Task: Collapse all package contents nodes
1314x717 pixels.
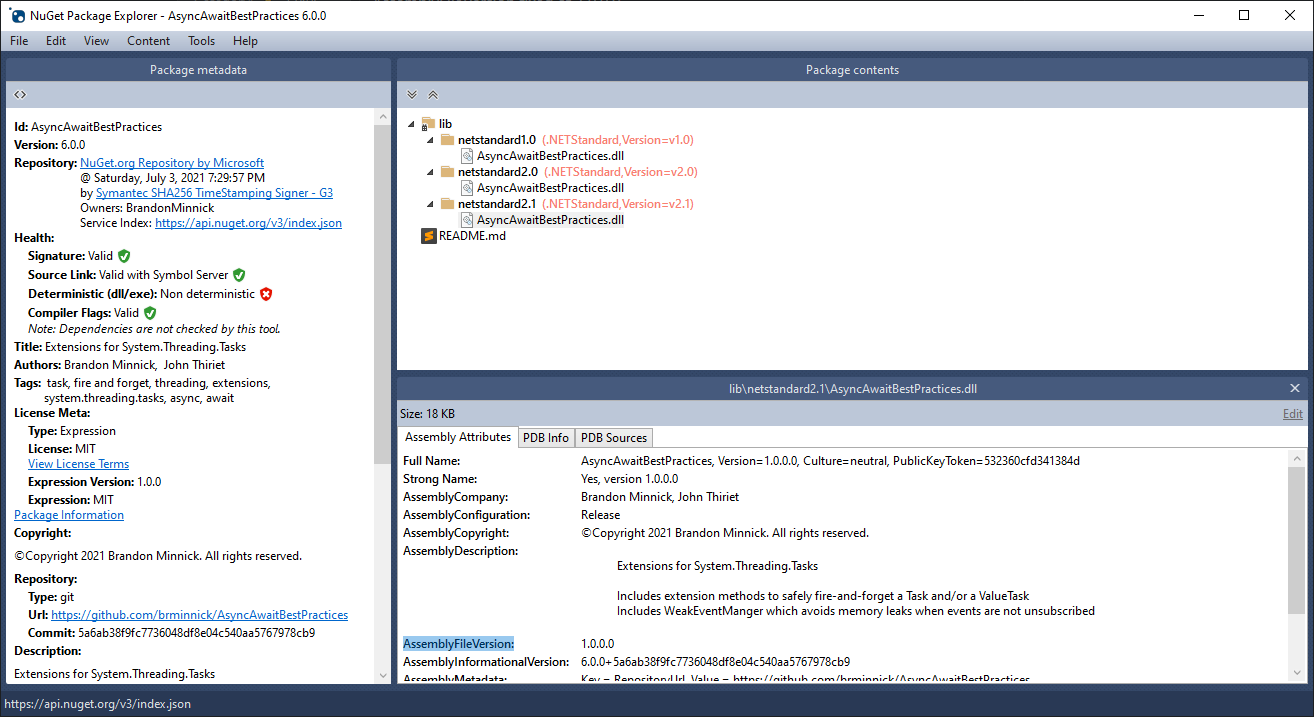Action: 433,95
